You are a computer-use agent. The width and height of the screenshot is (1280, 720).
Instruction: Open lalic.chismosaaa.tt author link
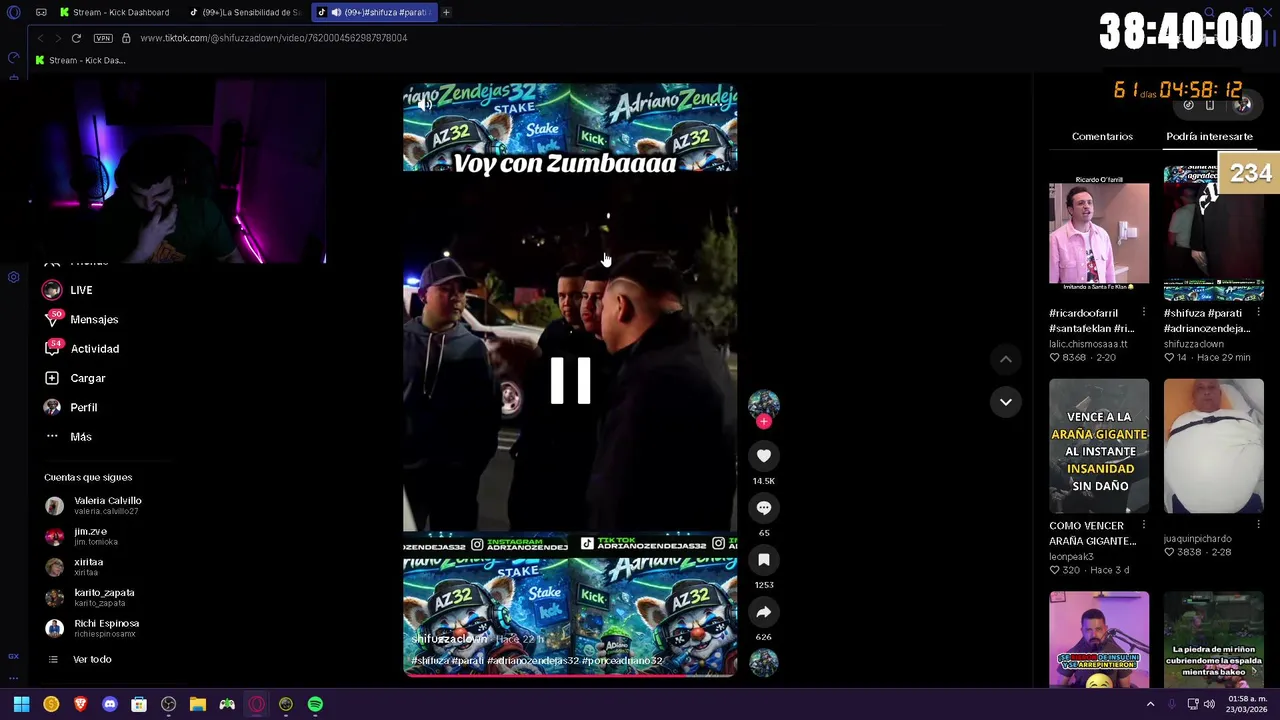click(1088, 344)
